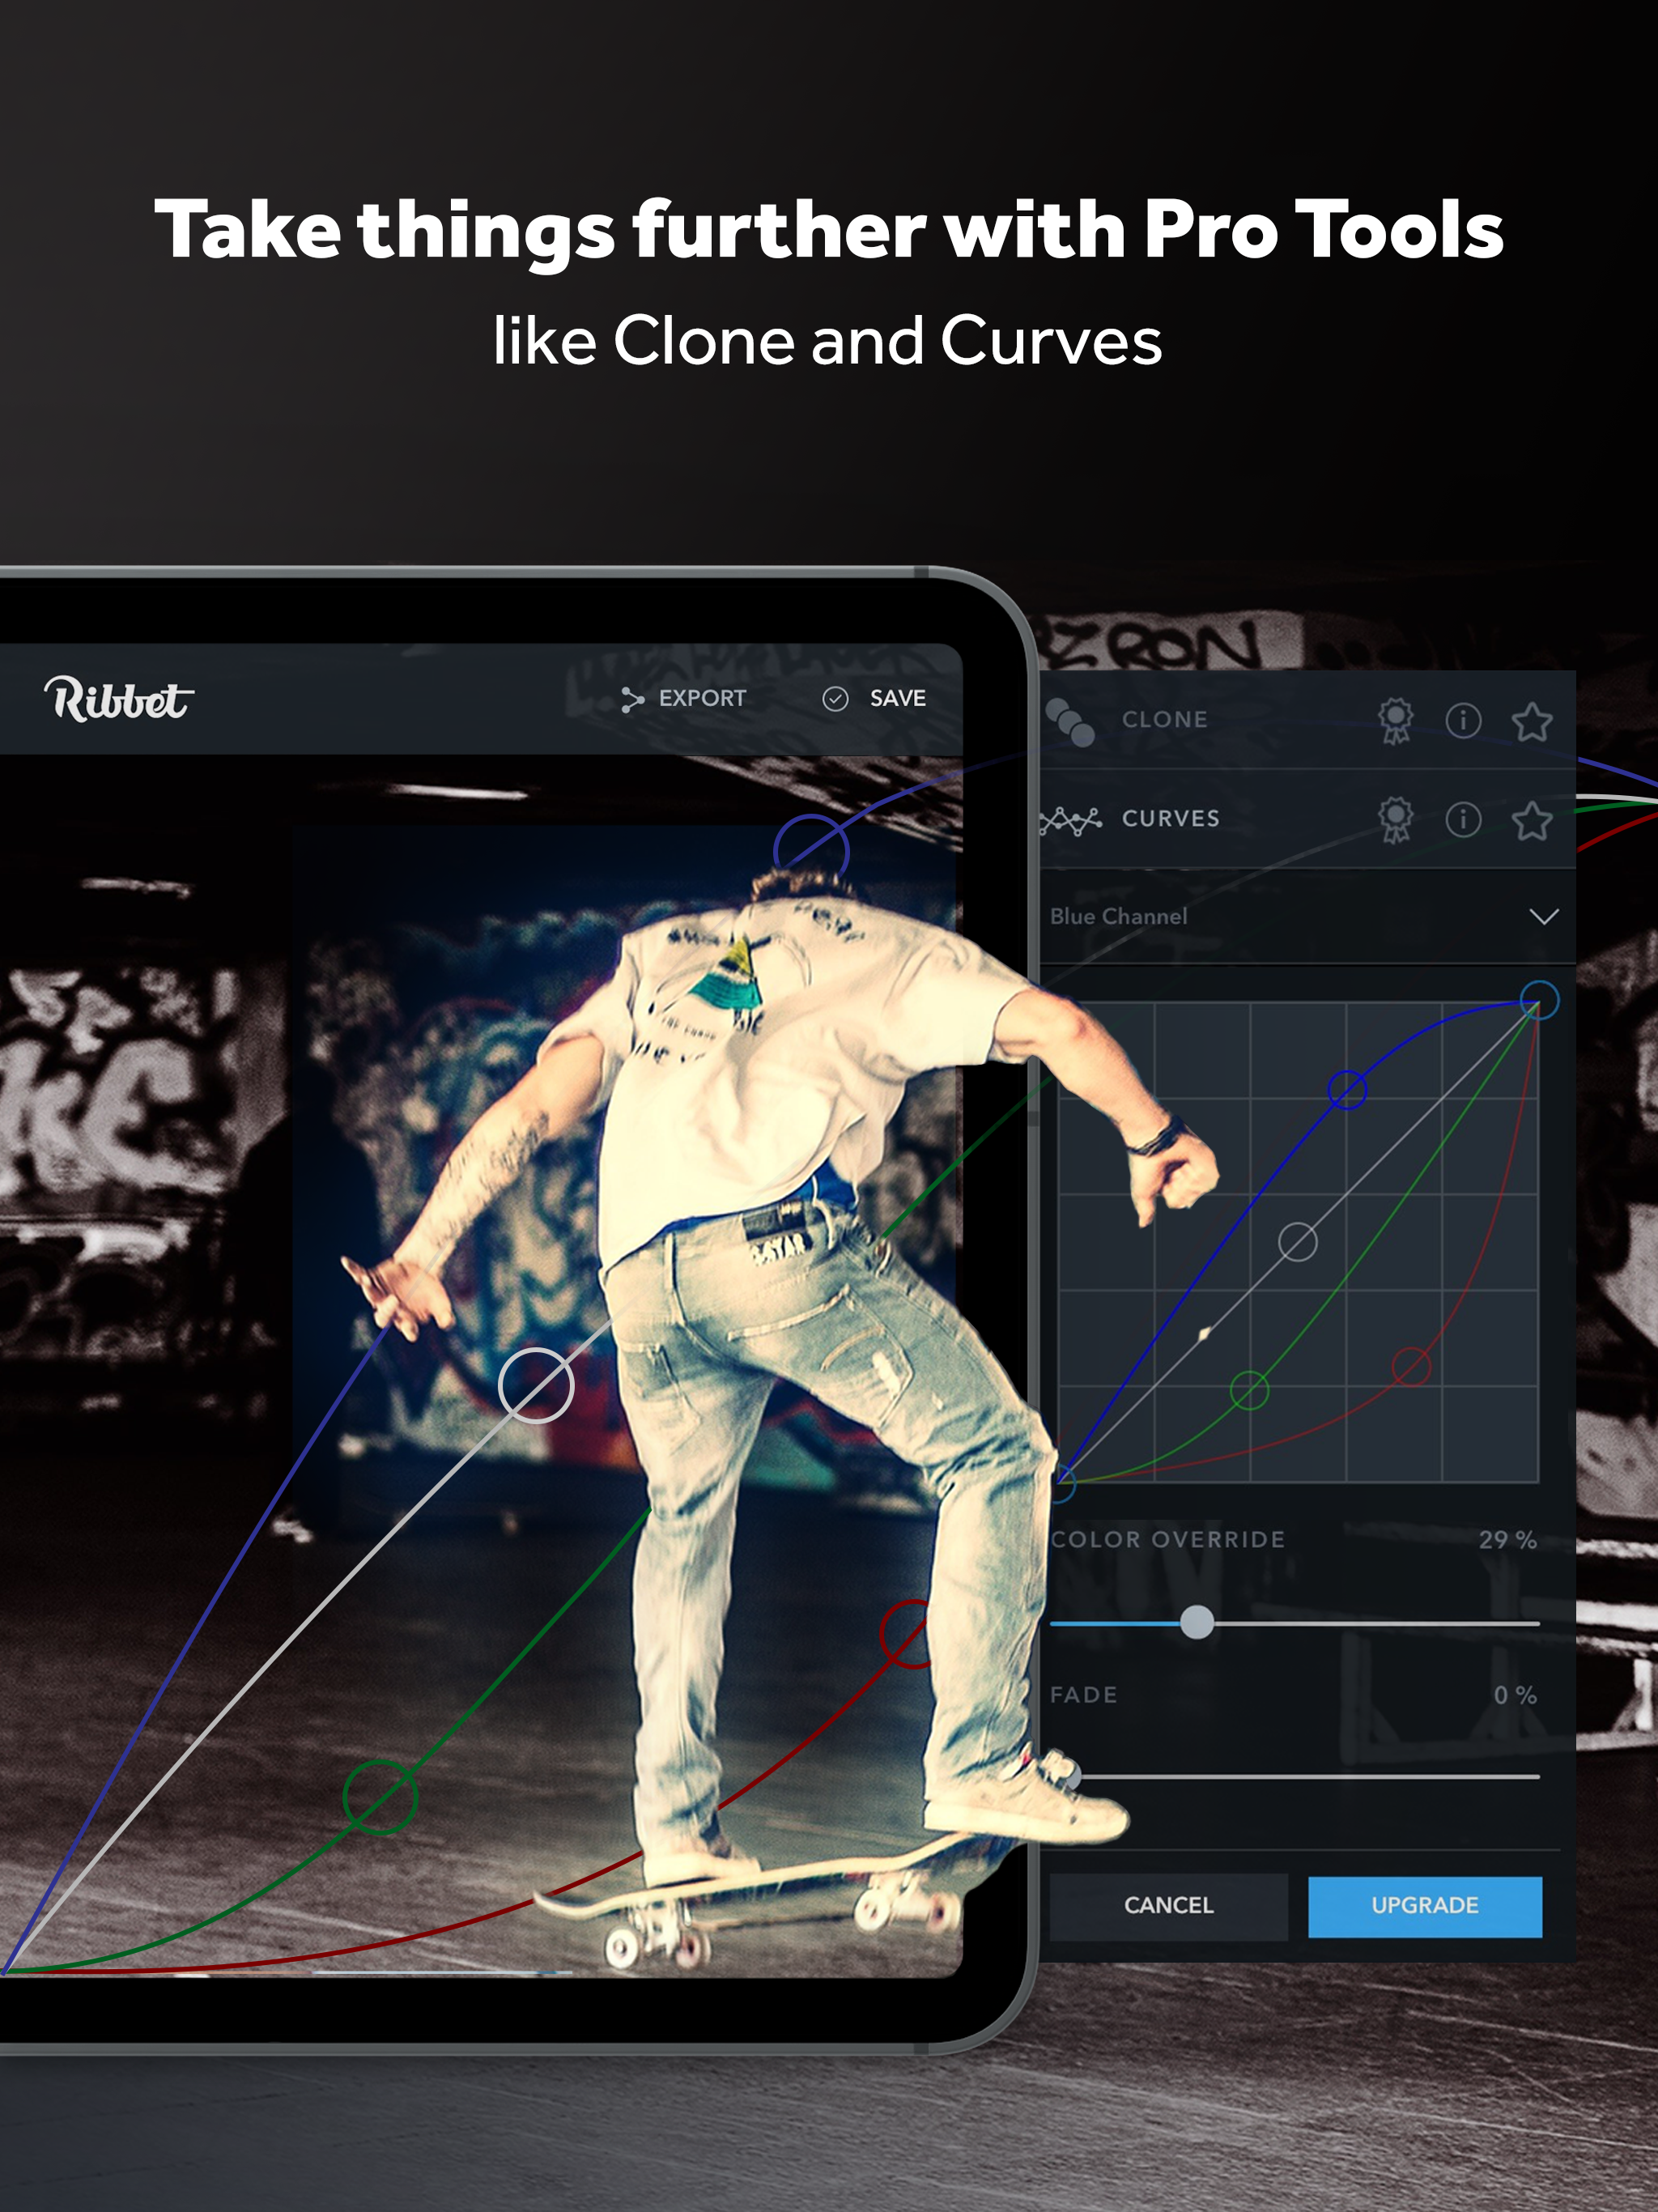Open the CURVES tool row
The height and width of the screenshot is (2212, 1658).
point(1307,819)
